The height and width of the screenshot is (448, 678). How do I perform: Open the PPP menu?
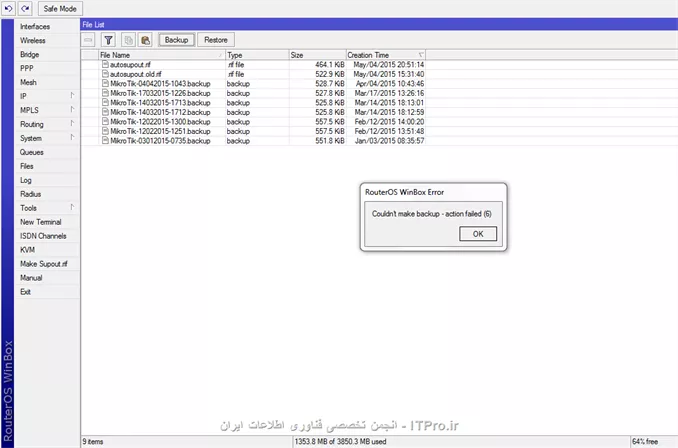pos(27,68)
